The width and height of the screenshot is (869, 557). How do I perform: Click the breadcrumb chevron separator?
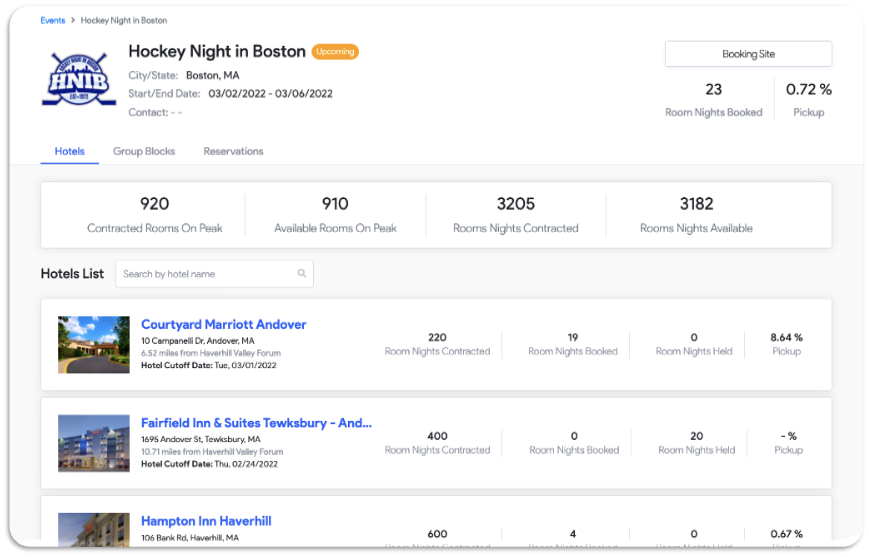tap(73, 21)
